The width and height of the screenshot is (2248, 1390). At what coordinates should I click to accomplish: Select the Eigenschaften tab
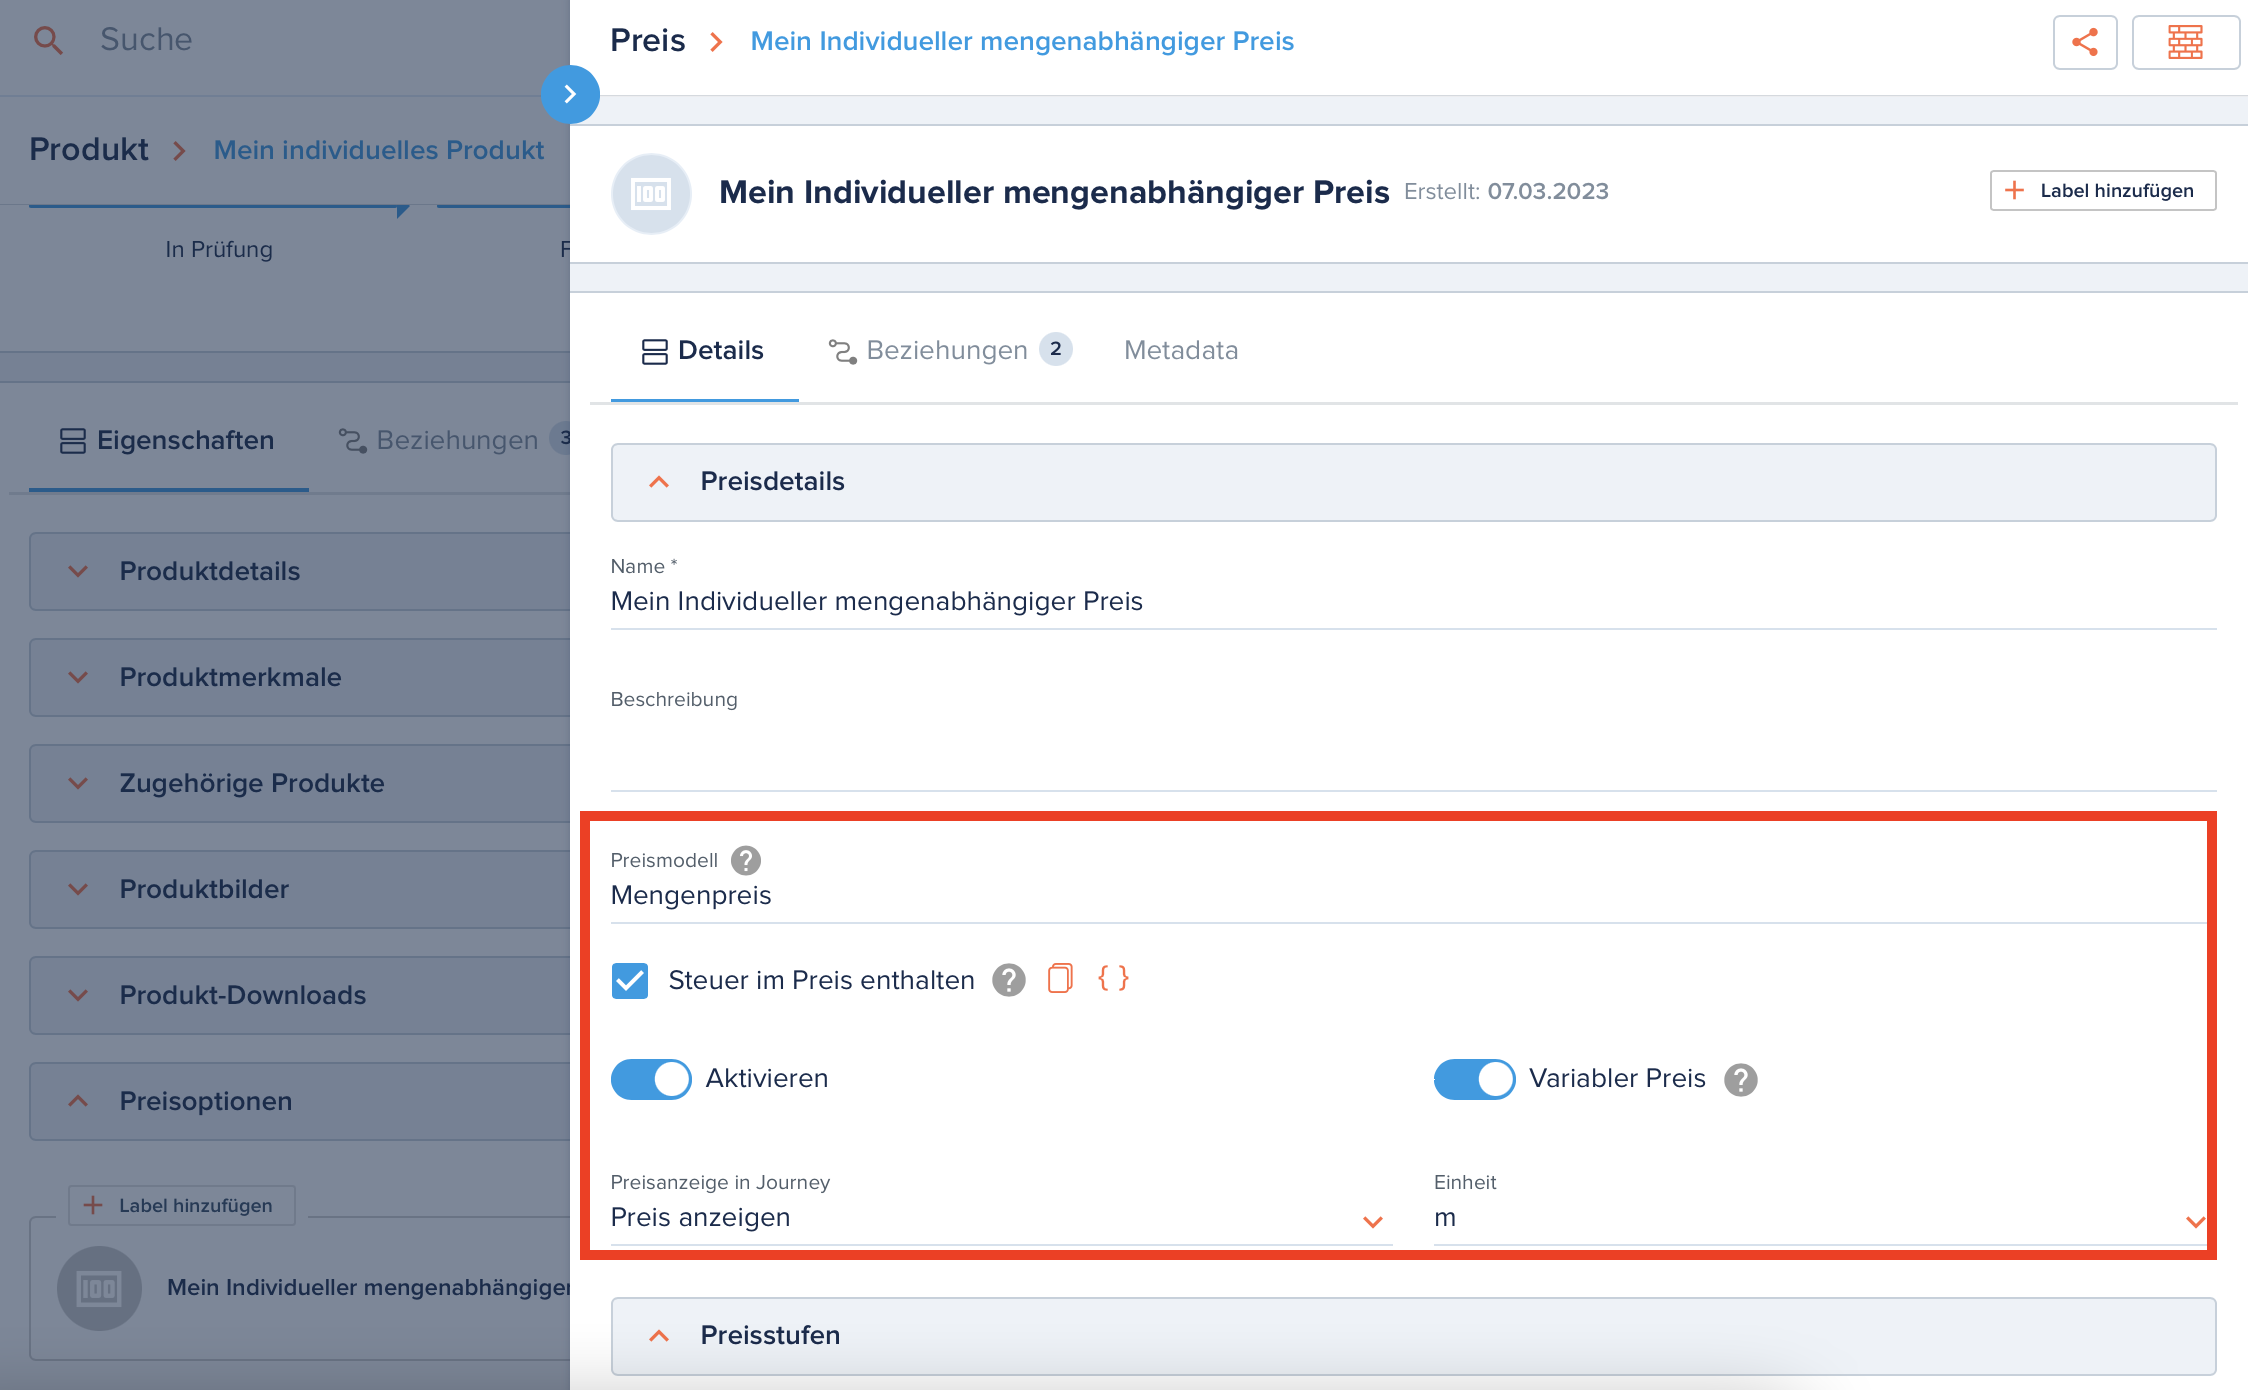[167, 440]
